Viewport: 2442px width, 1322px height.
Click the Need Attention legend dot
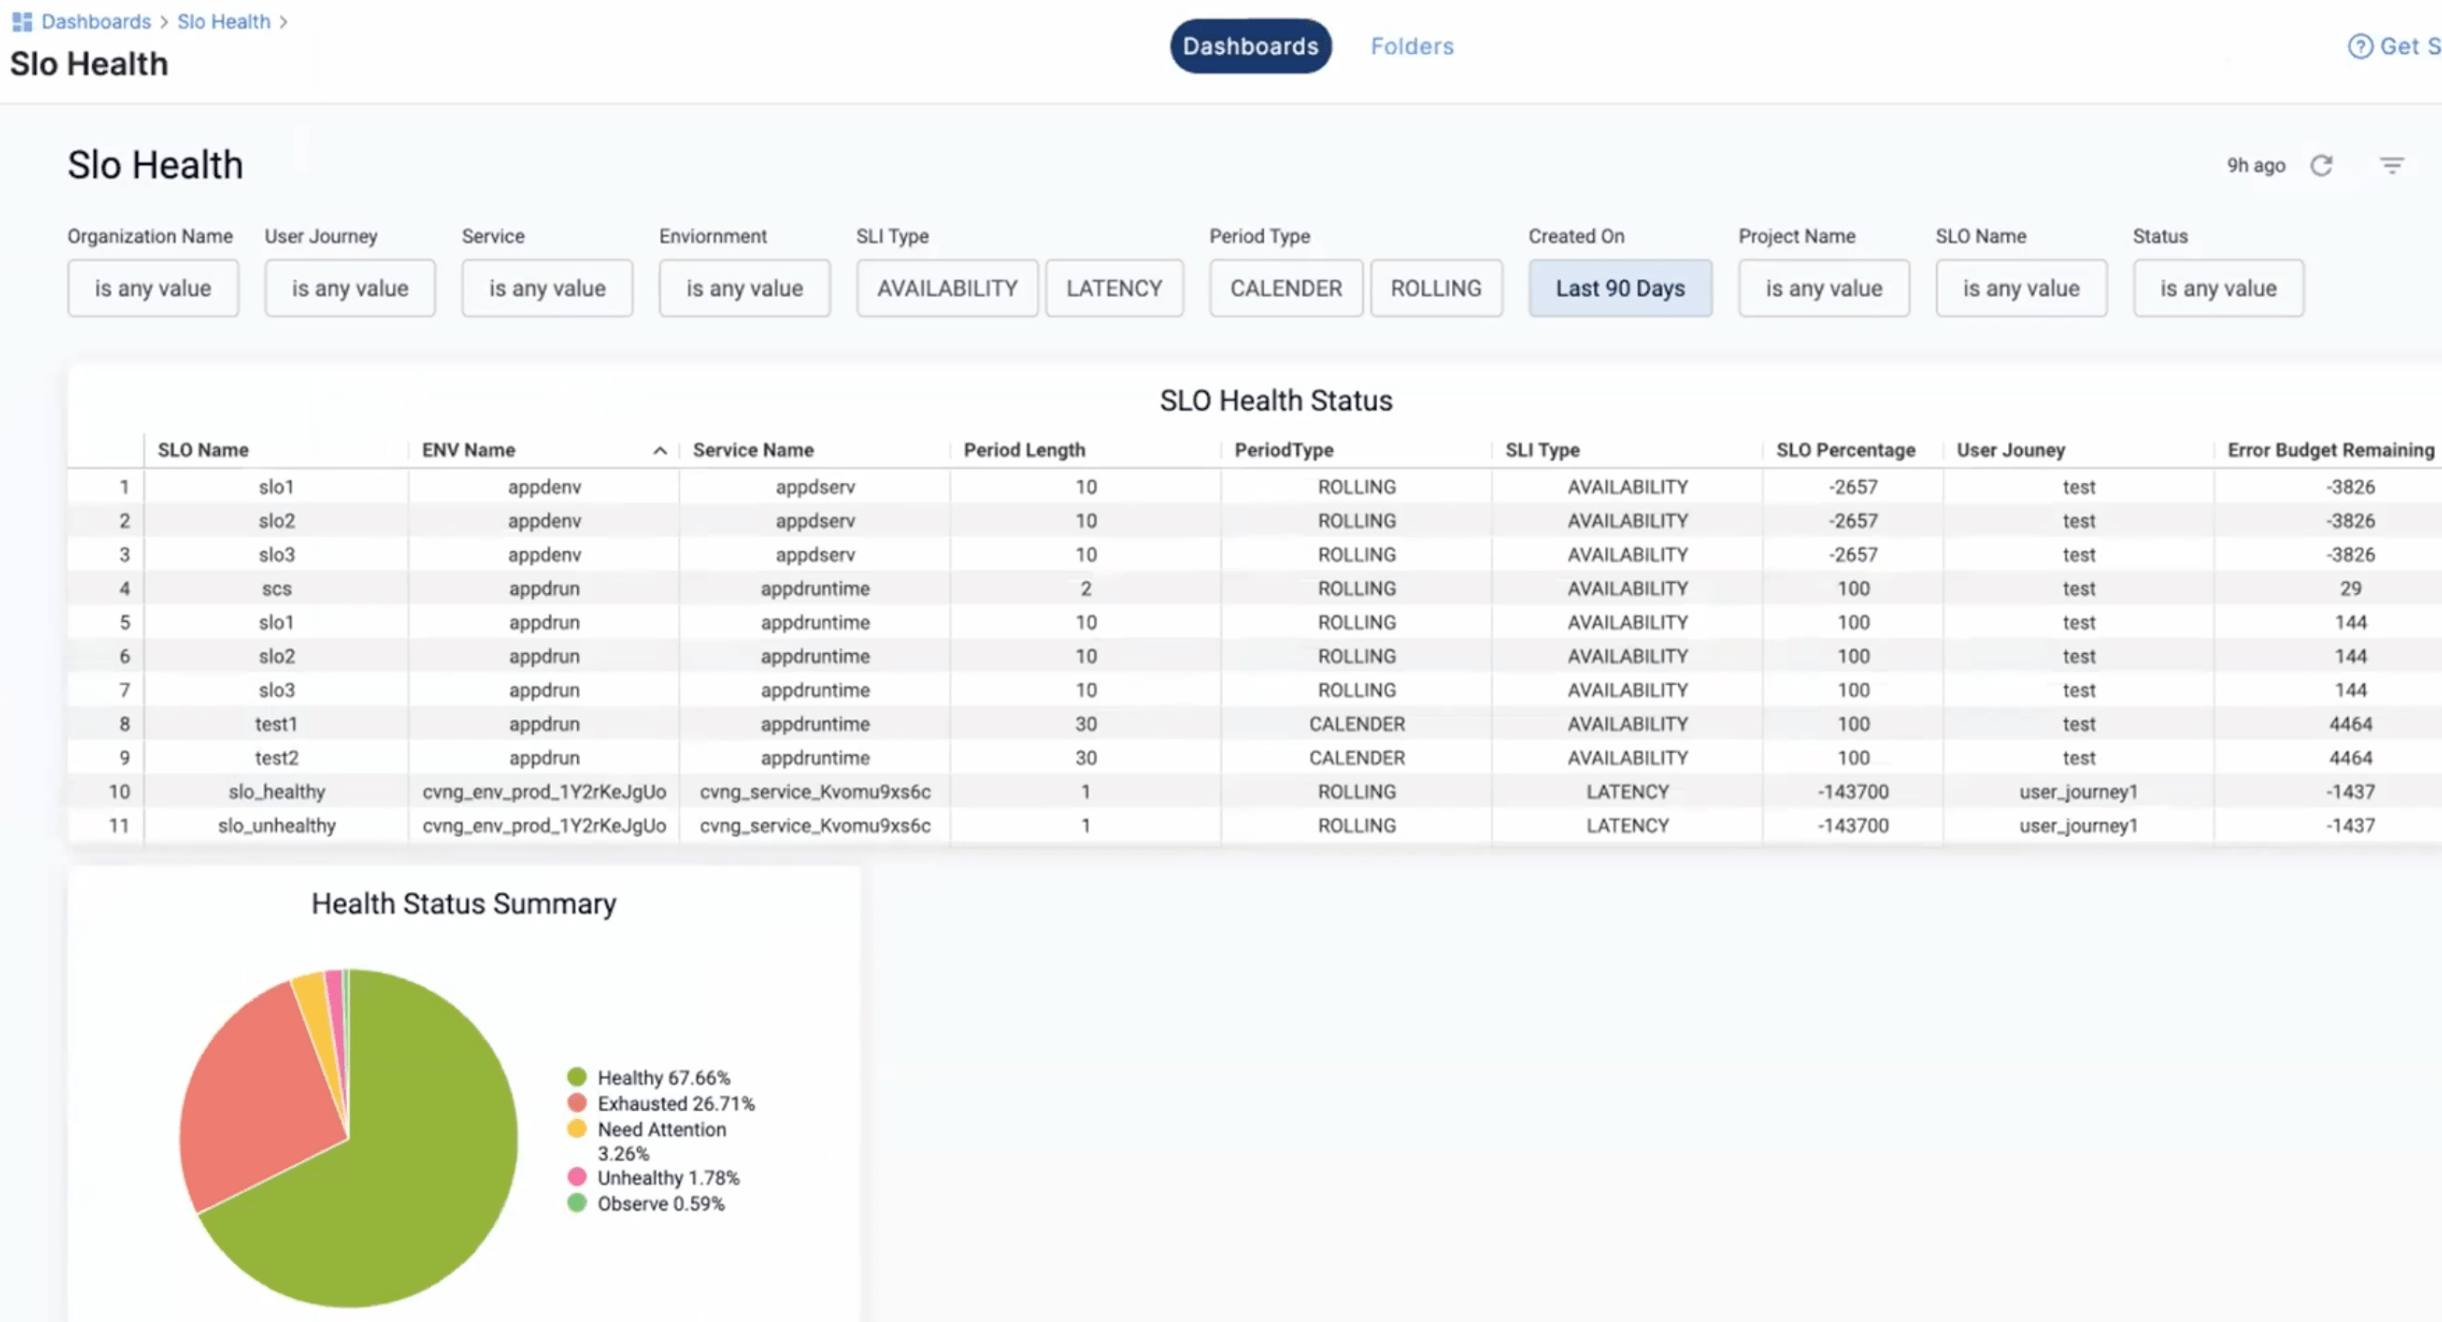576,1129
